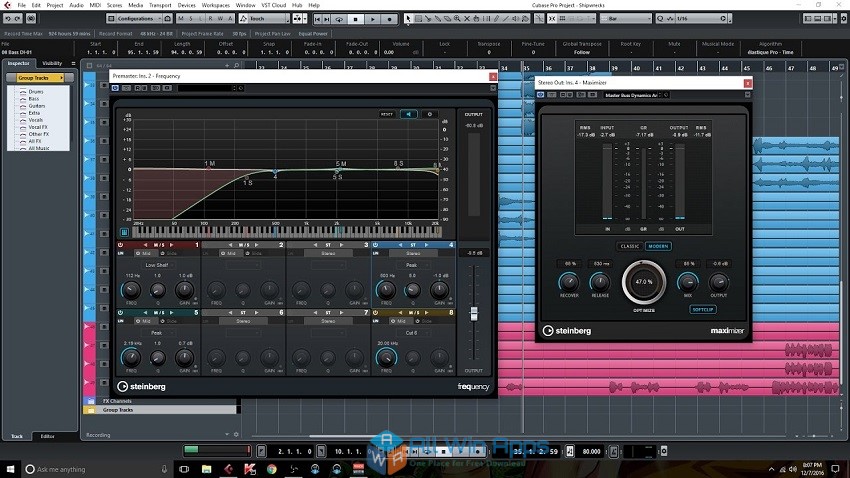Open the Devices menu
The width and height of the screenshot is (850, 478).
pyautogui.click(x=186, y=5)
